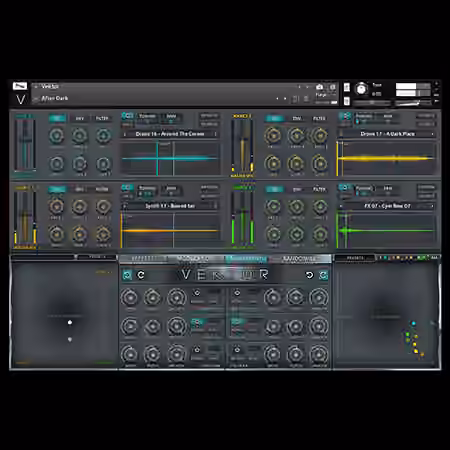Click the green waveform display of FX 07

(387, 230)
